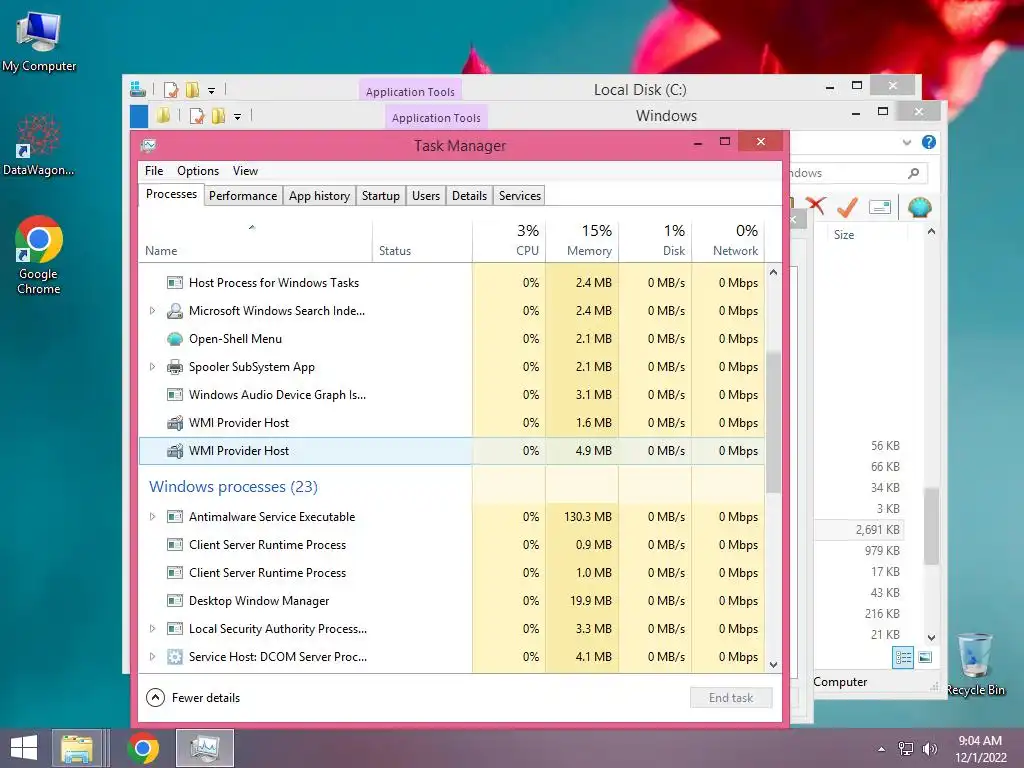Click the Service Host DCOM gear icon
Viewport: 1024px width, 768px height.
coord(174,657)
